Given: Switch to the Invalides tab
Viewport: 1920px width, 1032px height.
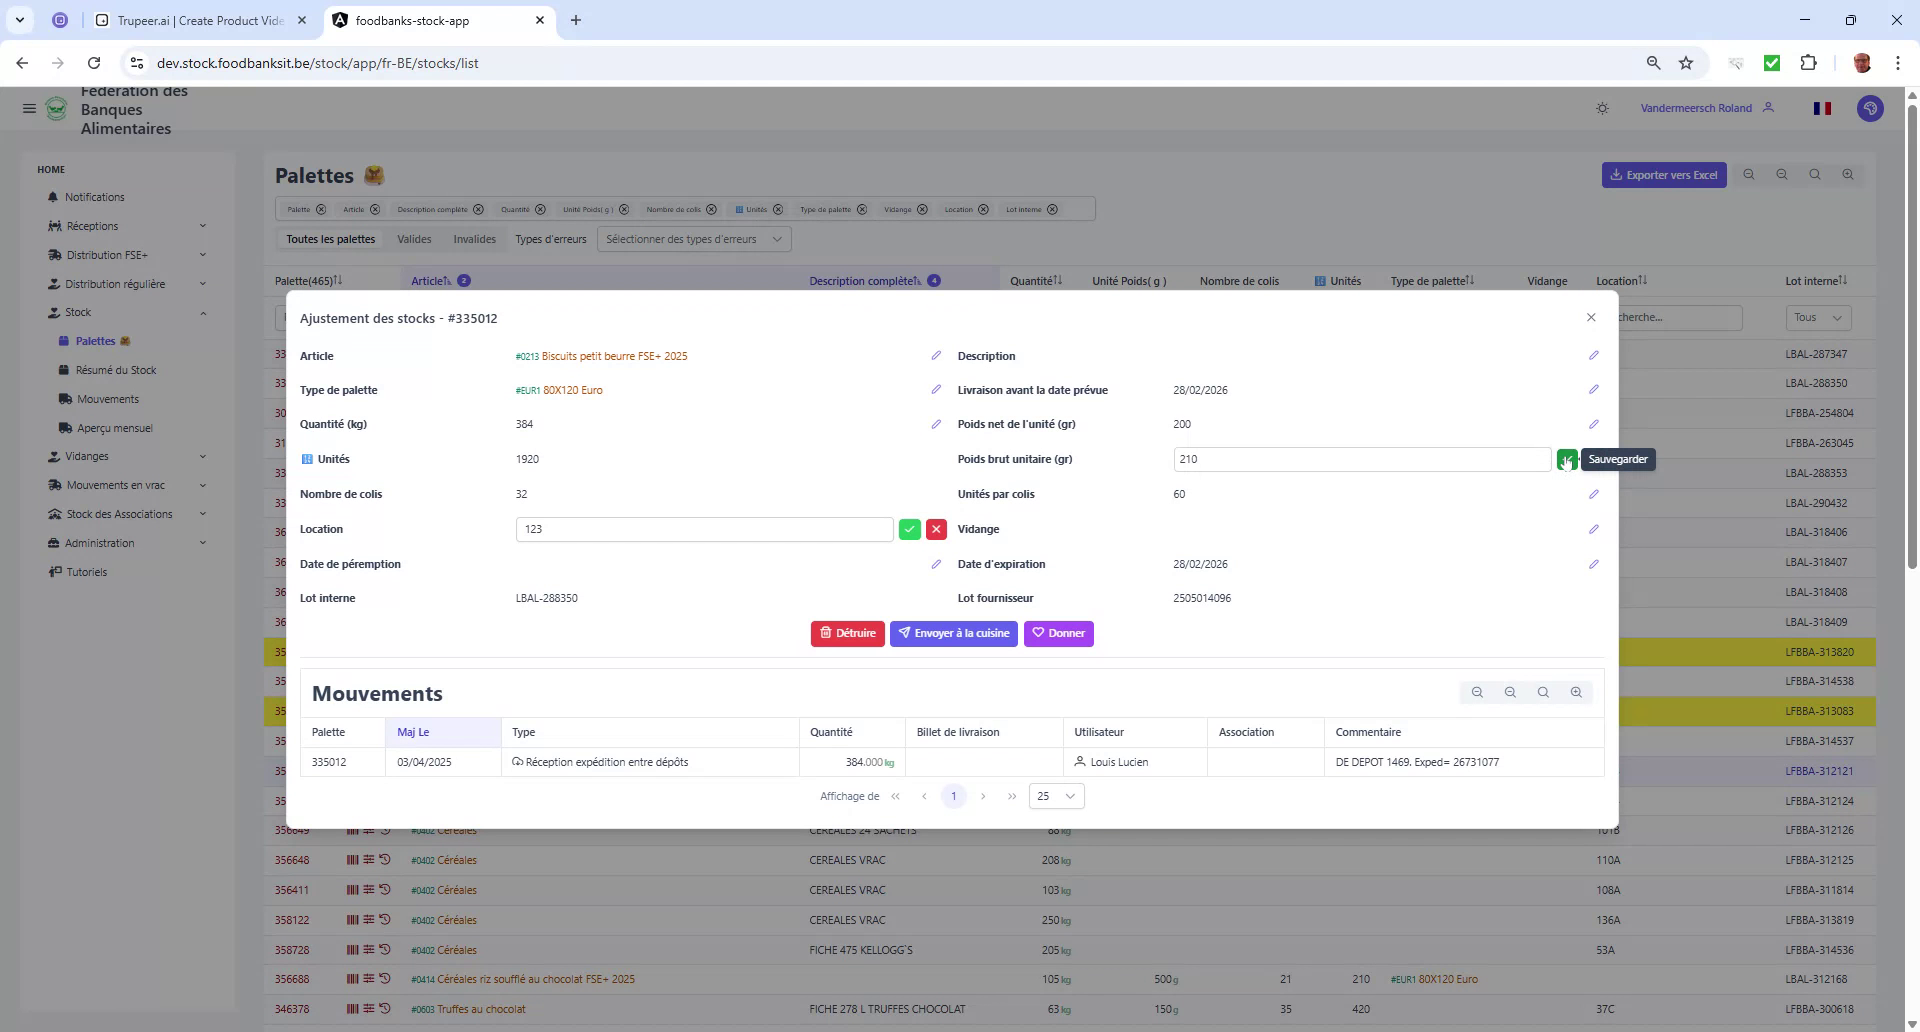Looking at the screenshot, I should [474, 239].
